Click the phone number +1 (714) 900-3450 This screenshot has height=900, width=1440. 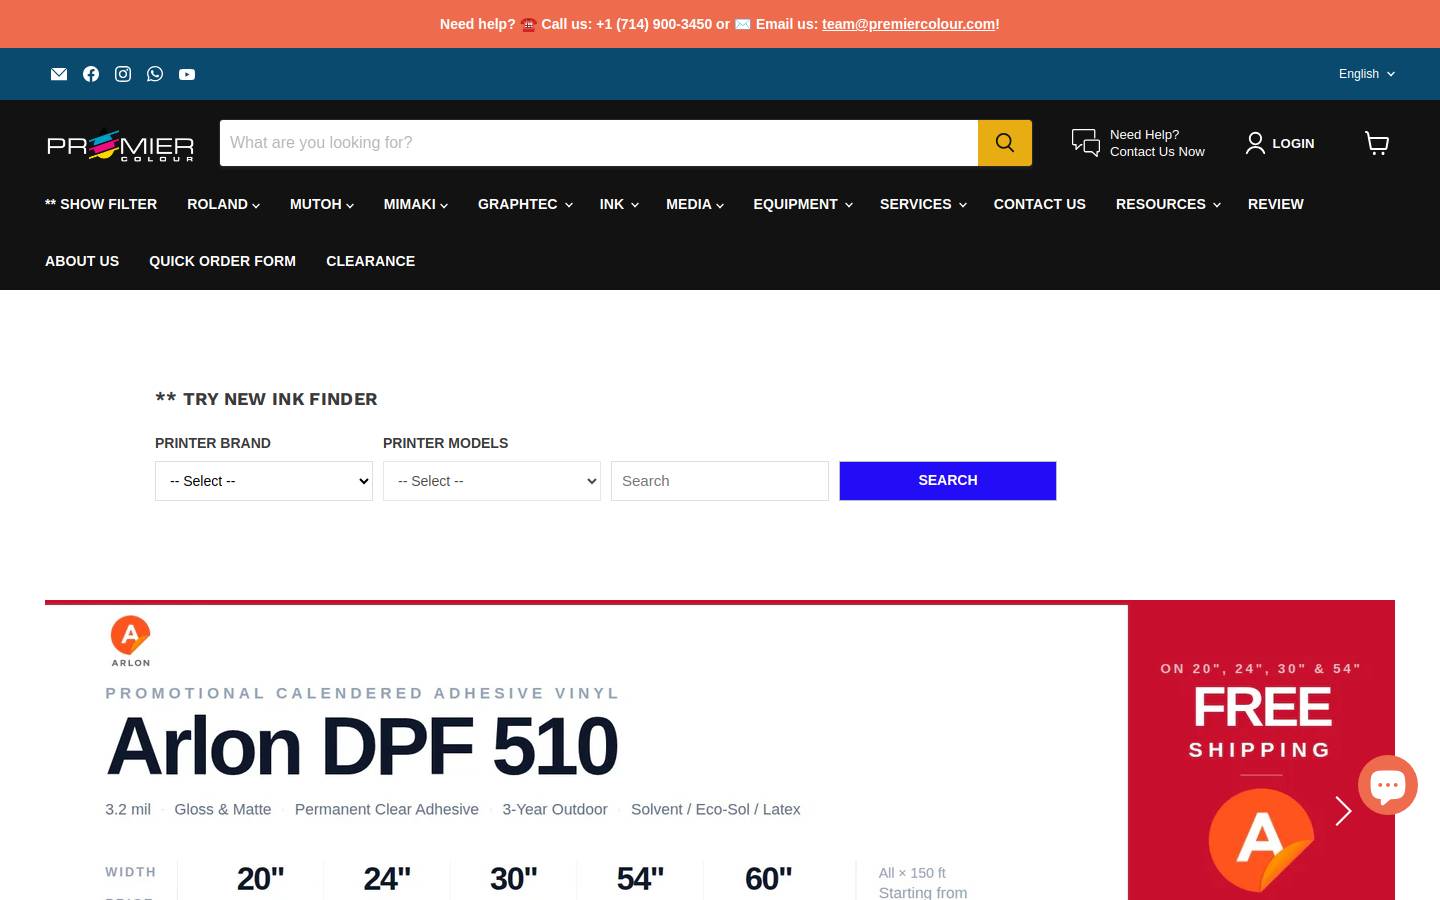pos(654,24)
